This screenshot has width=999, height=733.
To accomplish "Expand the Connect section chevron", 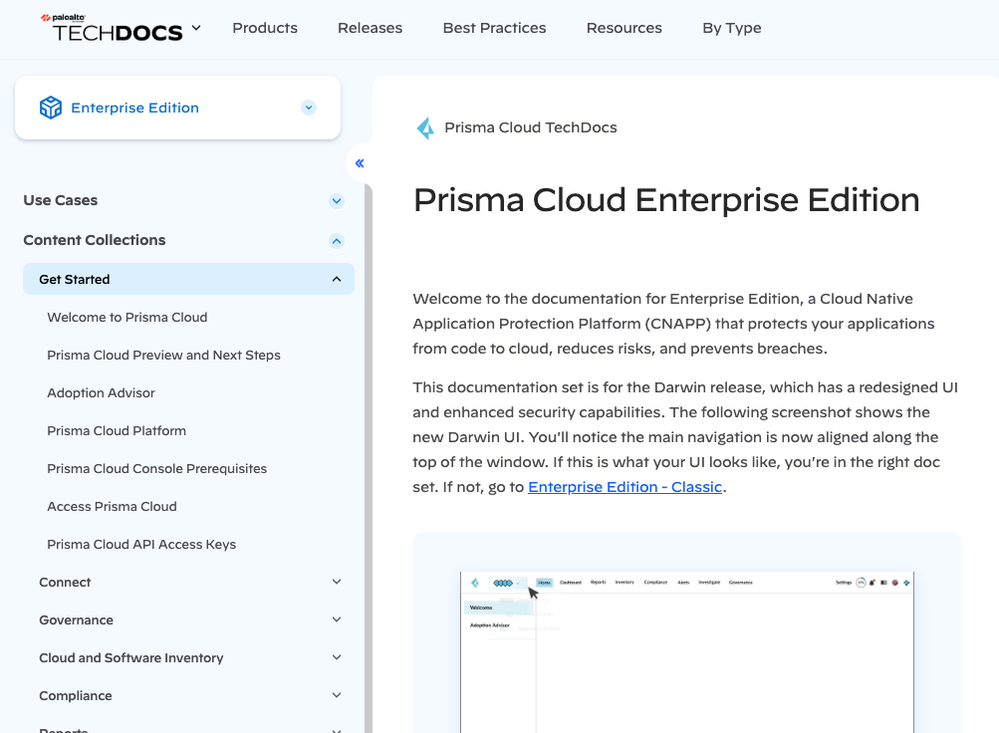I will 336,582.
